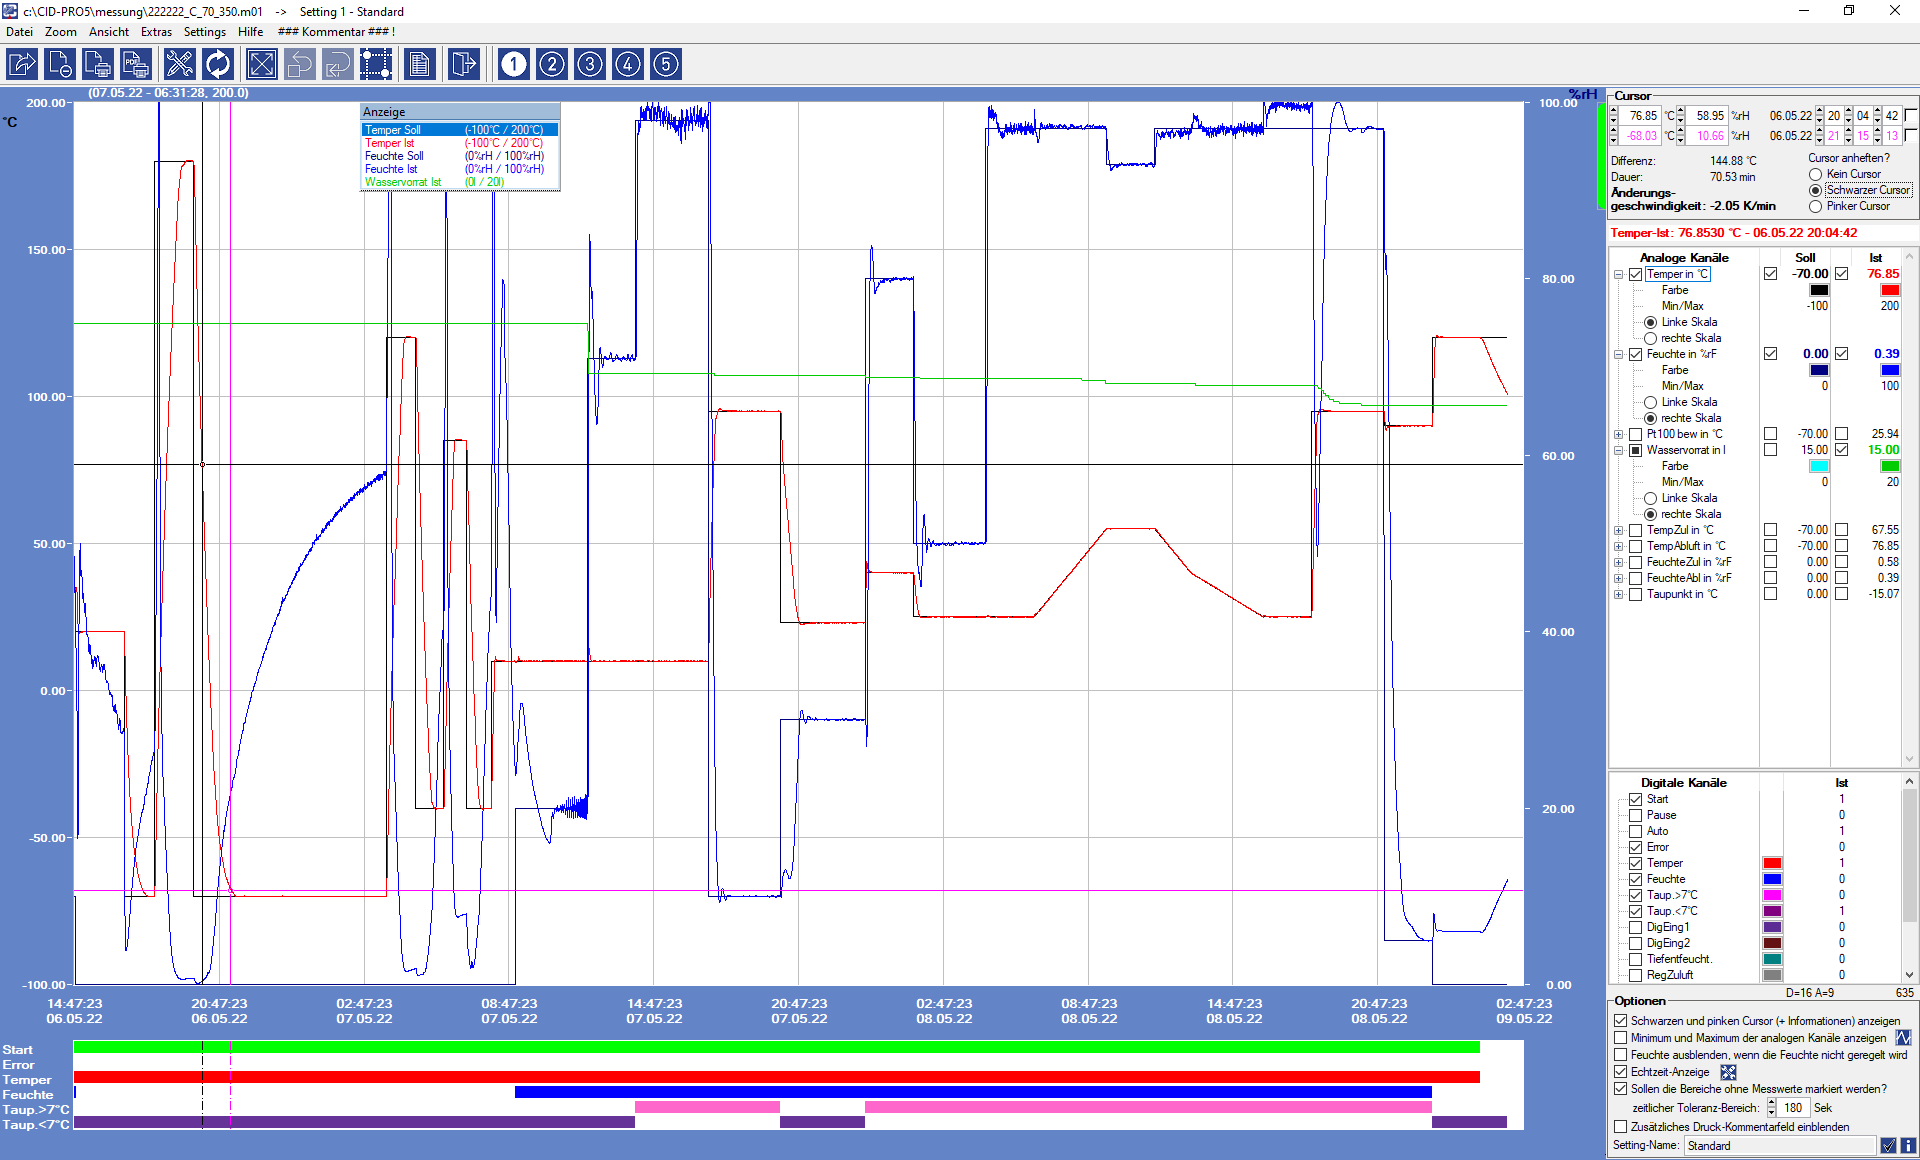Activate setting preset number 5
The width and height of the screenshot is (1920, 1160).
point(666,65)
